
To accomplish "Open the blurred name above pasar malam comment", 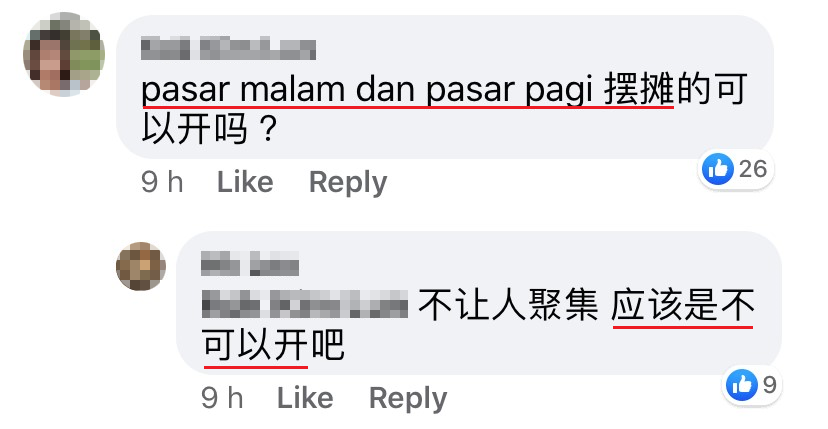I will [x=229, y=49].
